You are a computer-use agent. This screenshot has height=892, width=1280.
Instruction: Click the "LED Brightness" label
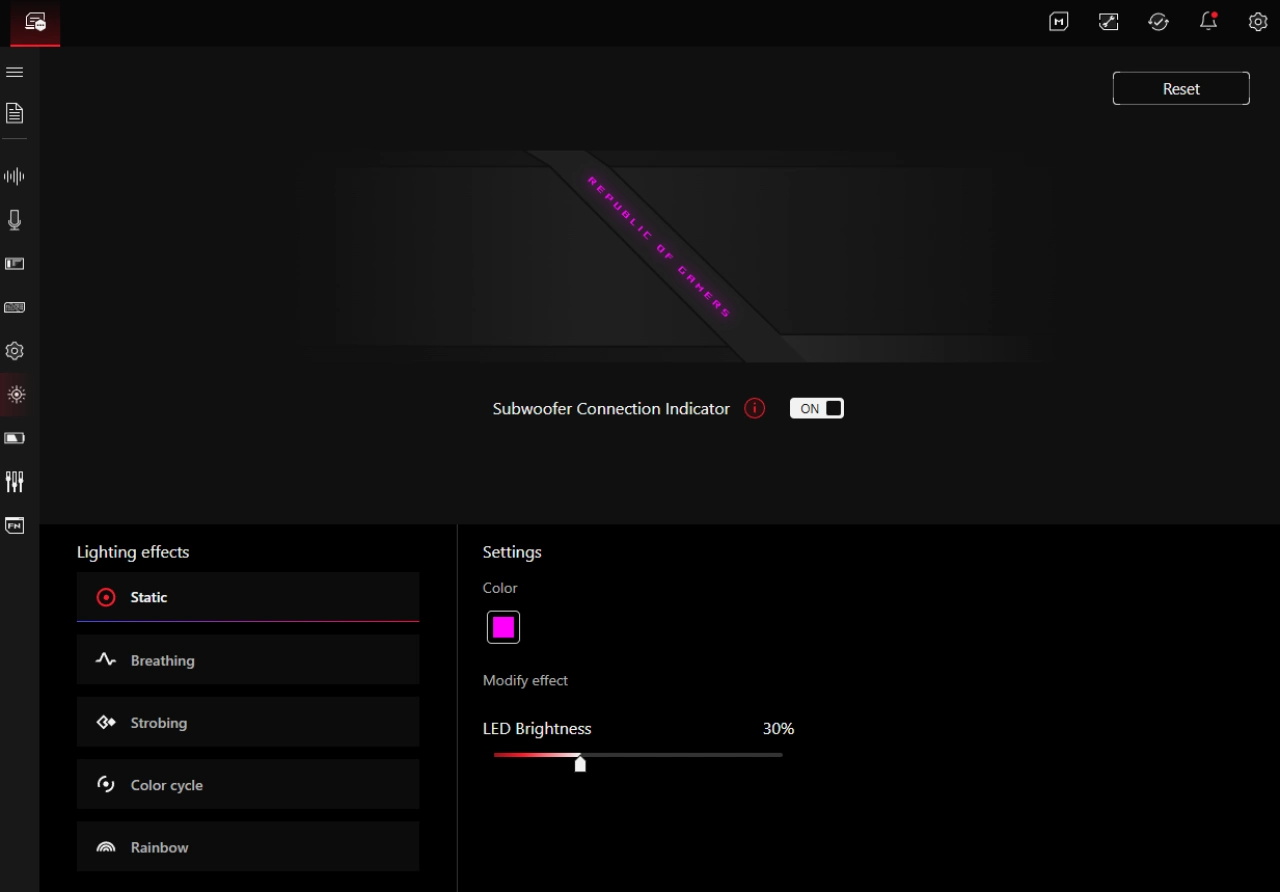[x=537, y=729]
